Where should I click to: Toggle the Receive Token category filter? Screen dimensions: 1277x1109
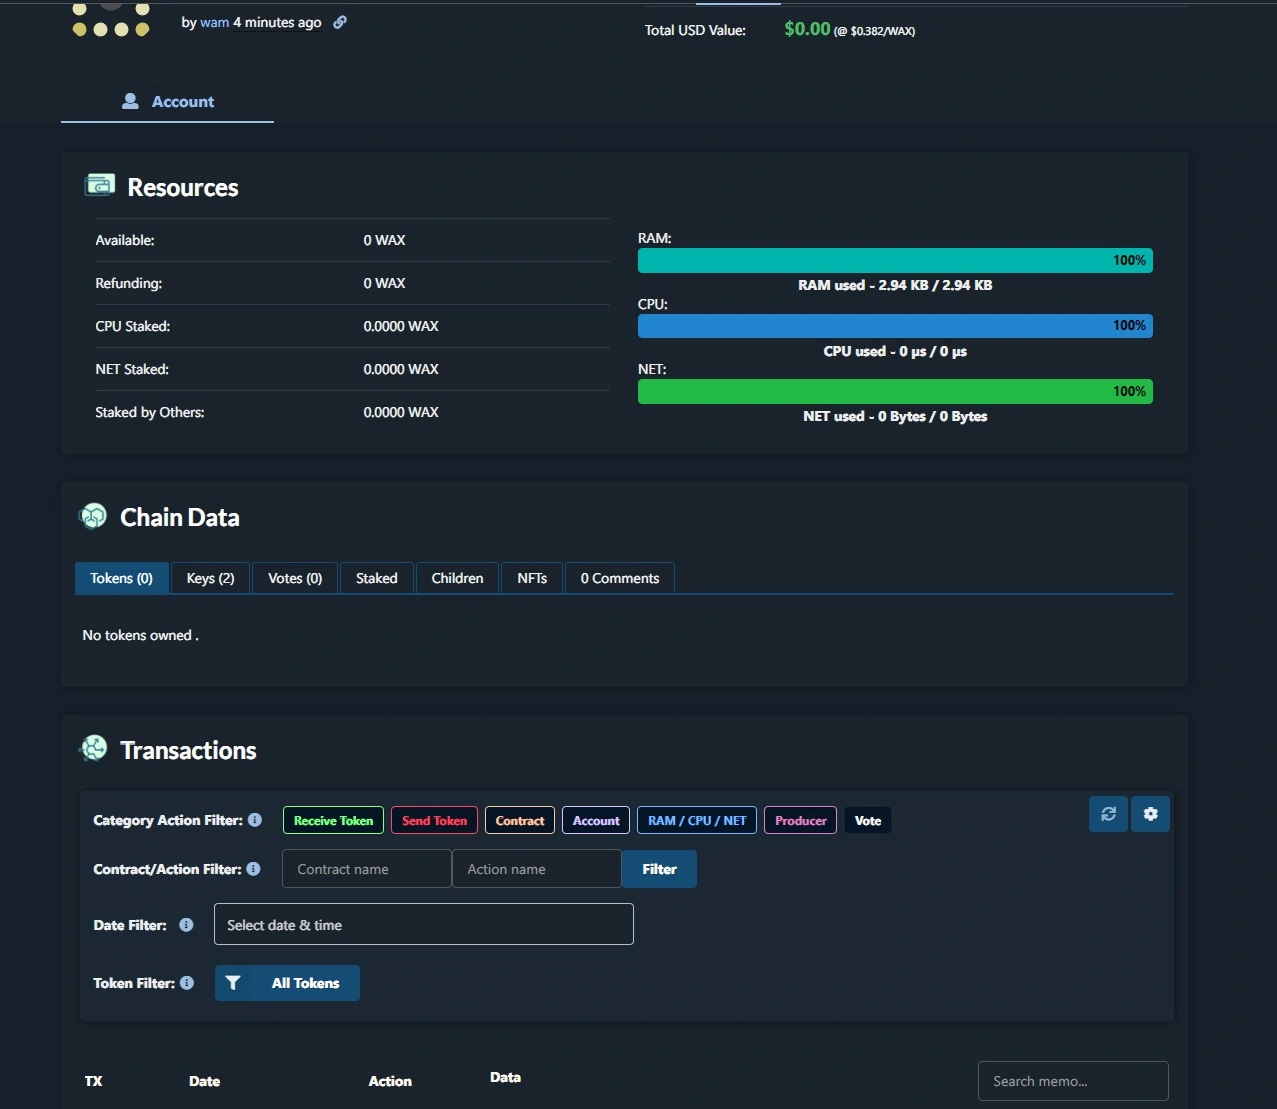point(333,821)
